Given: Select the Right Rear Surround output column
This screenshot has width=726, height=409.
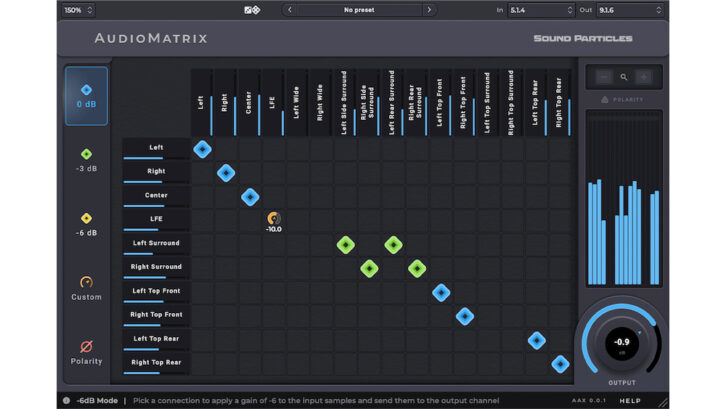Looking at the screenshot, I should (416, 103).
